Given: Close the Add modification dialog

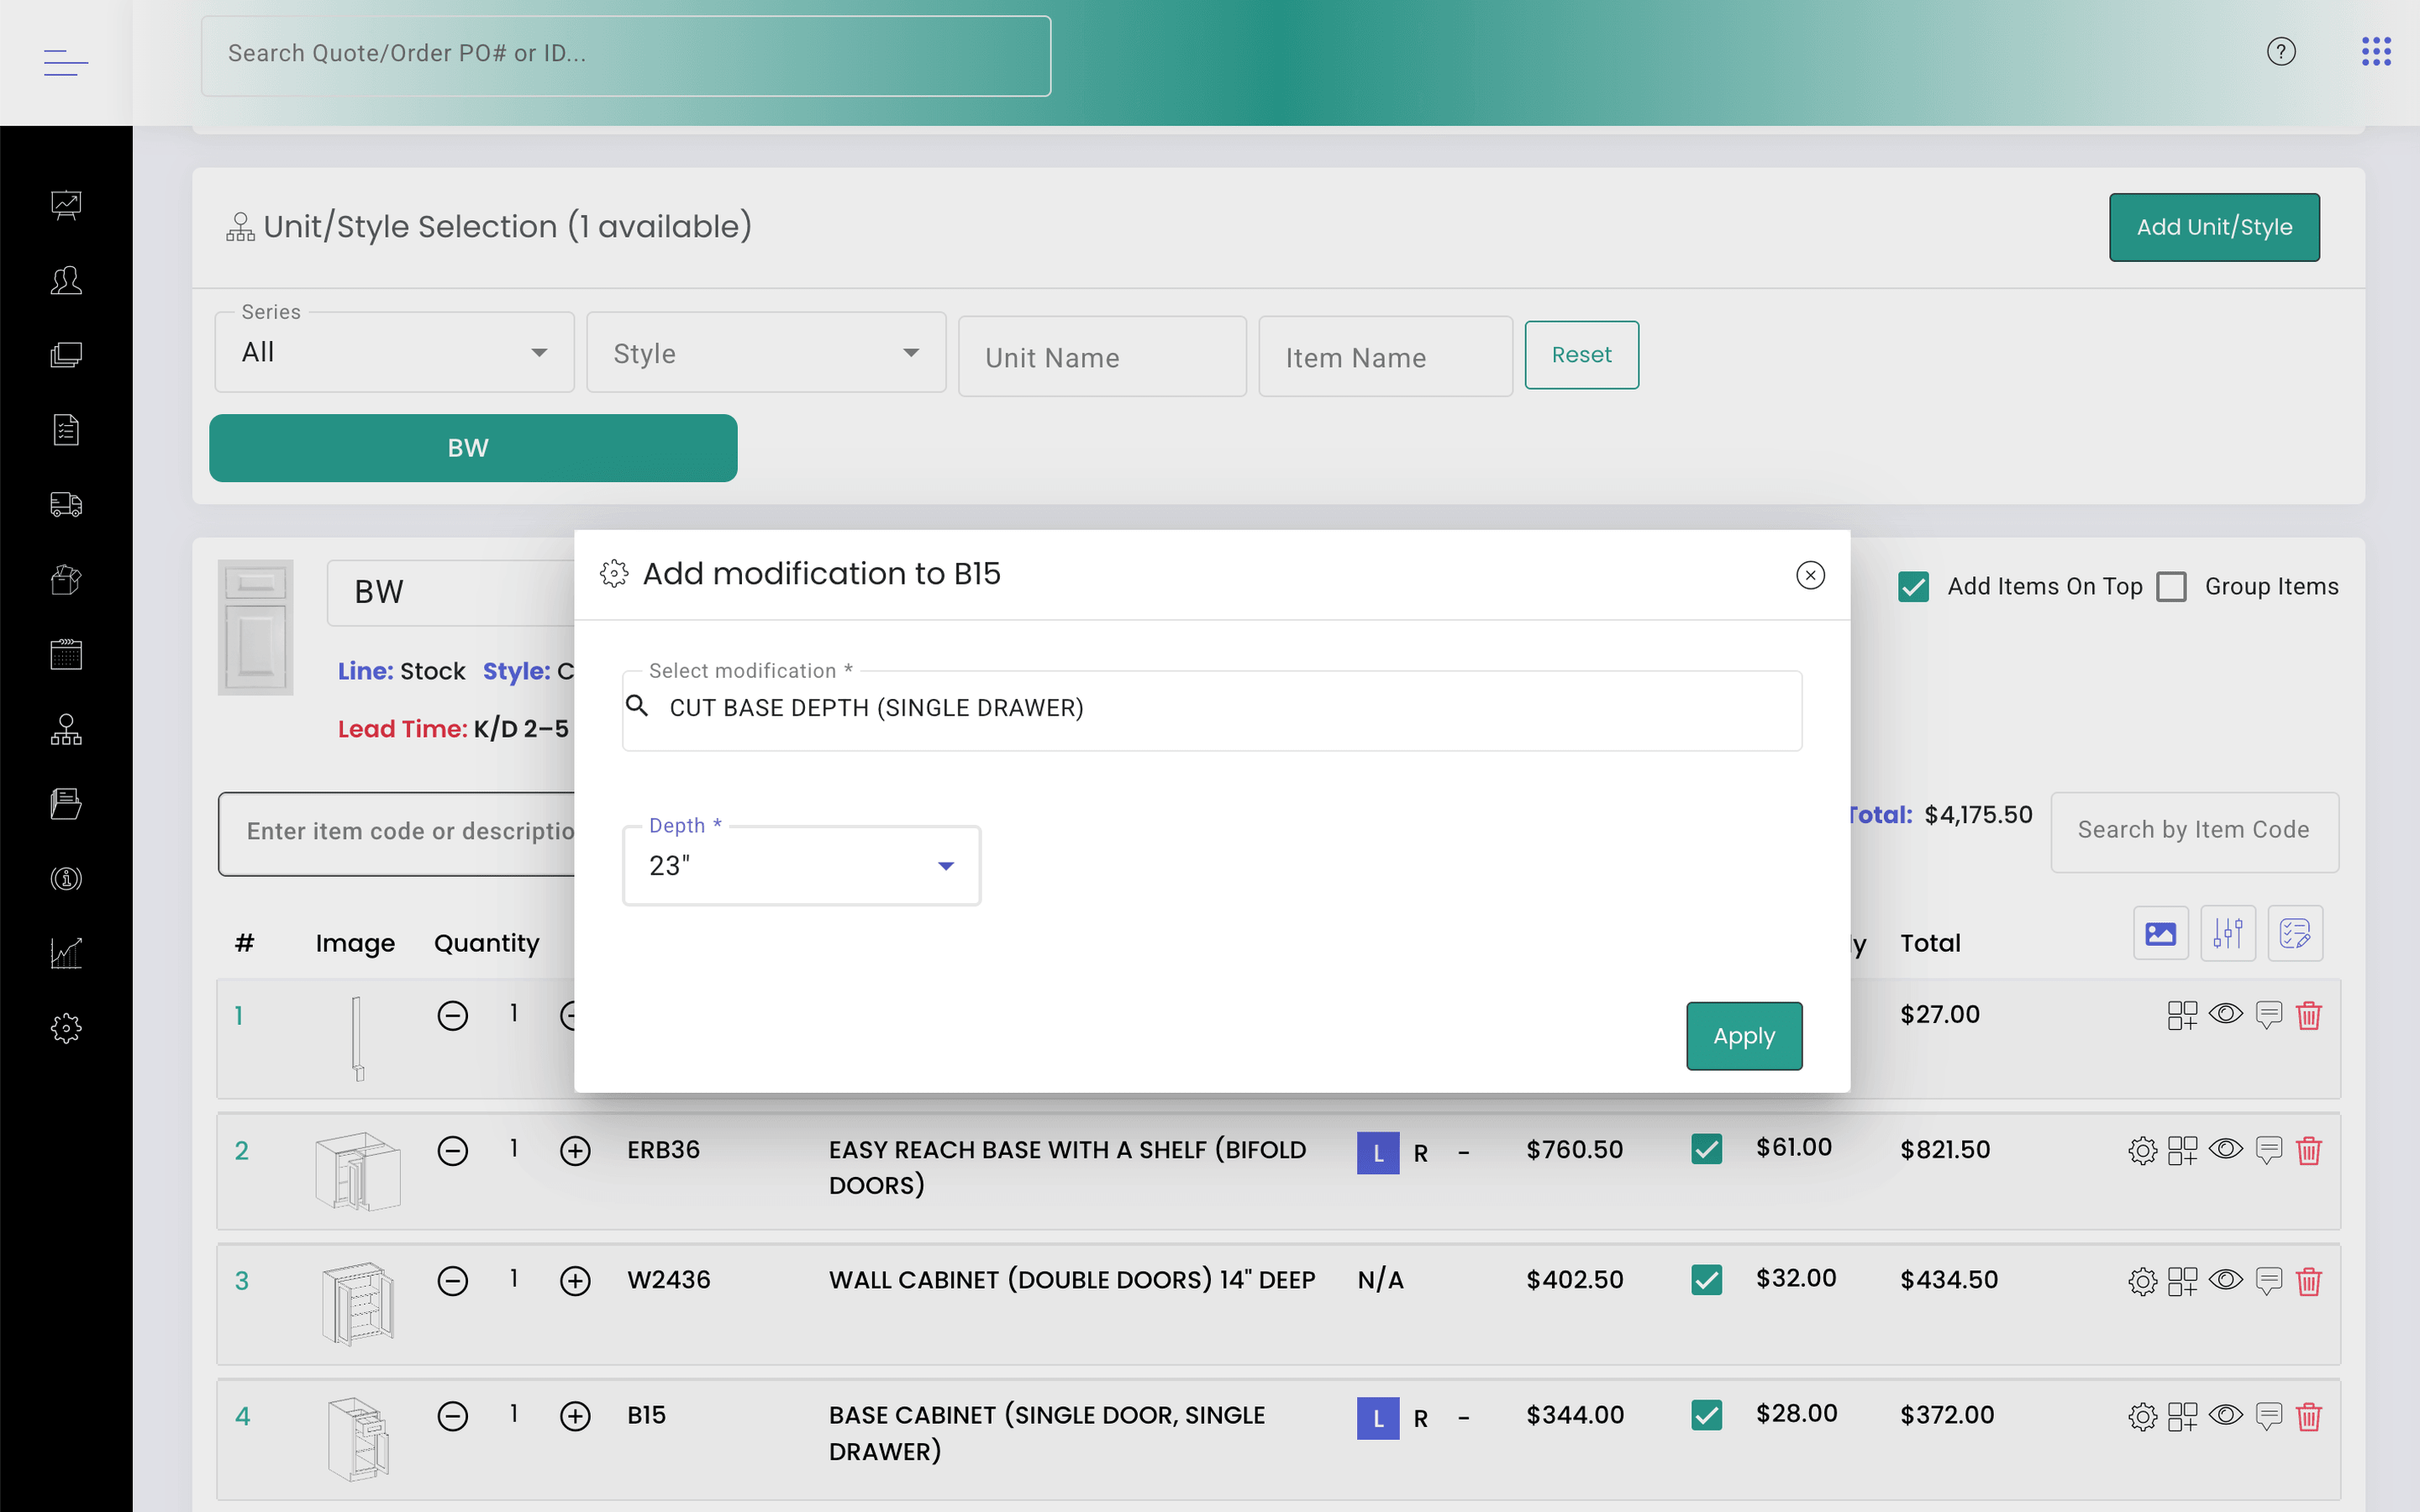Looking at the screenshot, I should tap(1810, 575).
